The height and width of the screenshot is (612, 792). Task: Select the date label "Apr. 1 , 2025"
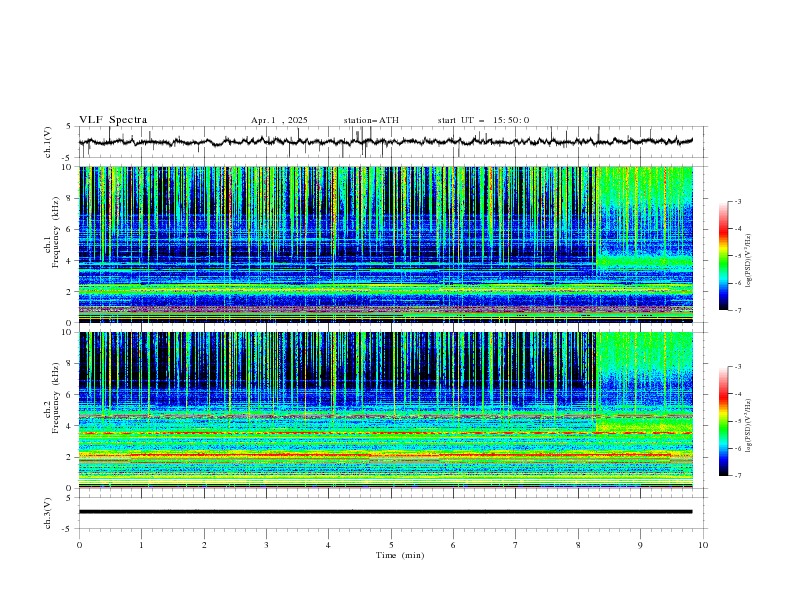(x=279, y=120)
